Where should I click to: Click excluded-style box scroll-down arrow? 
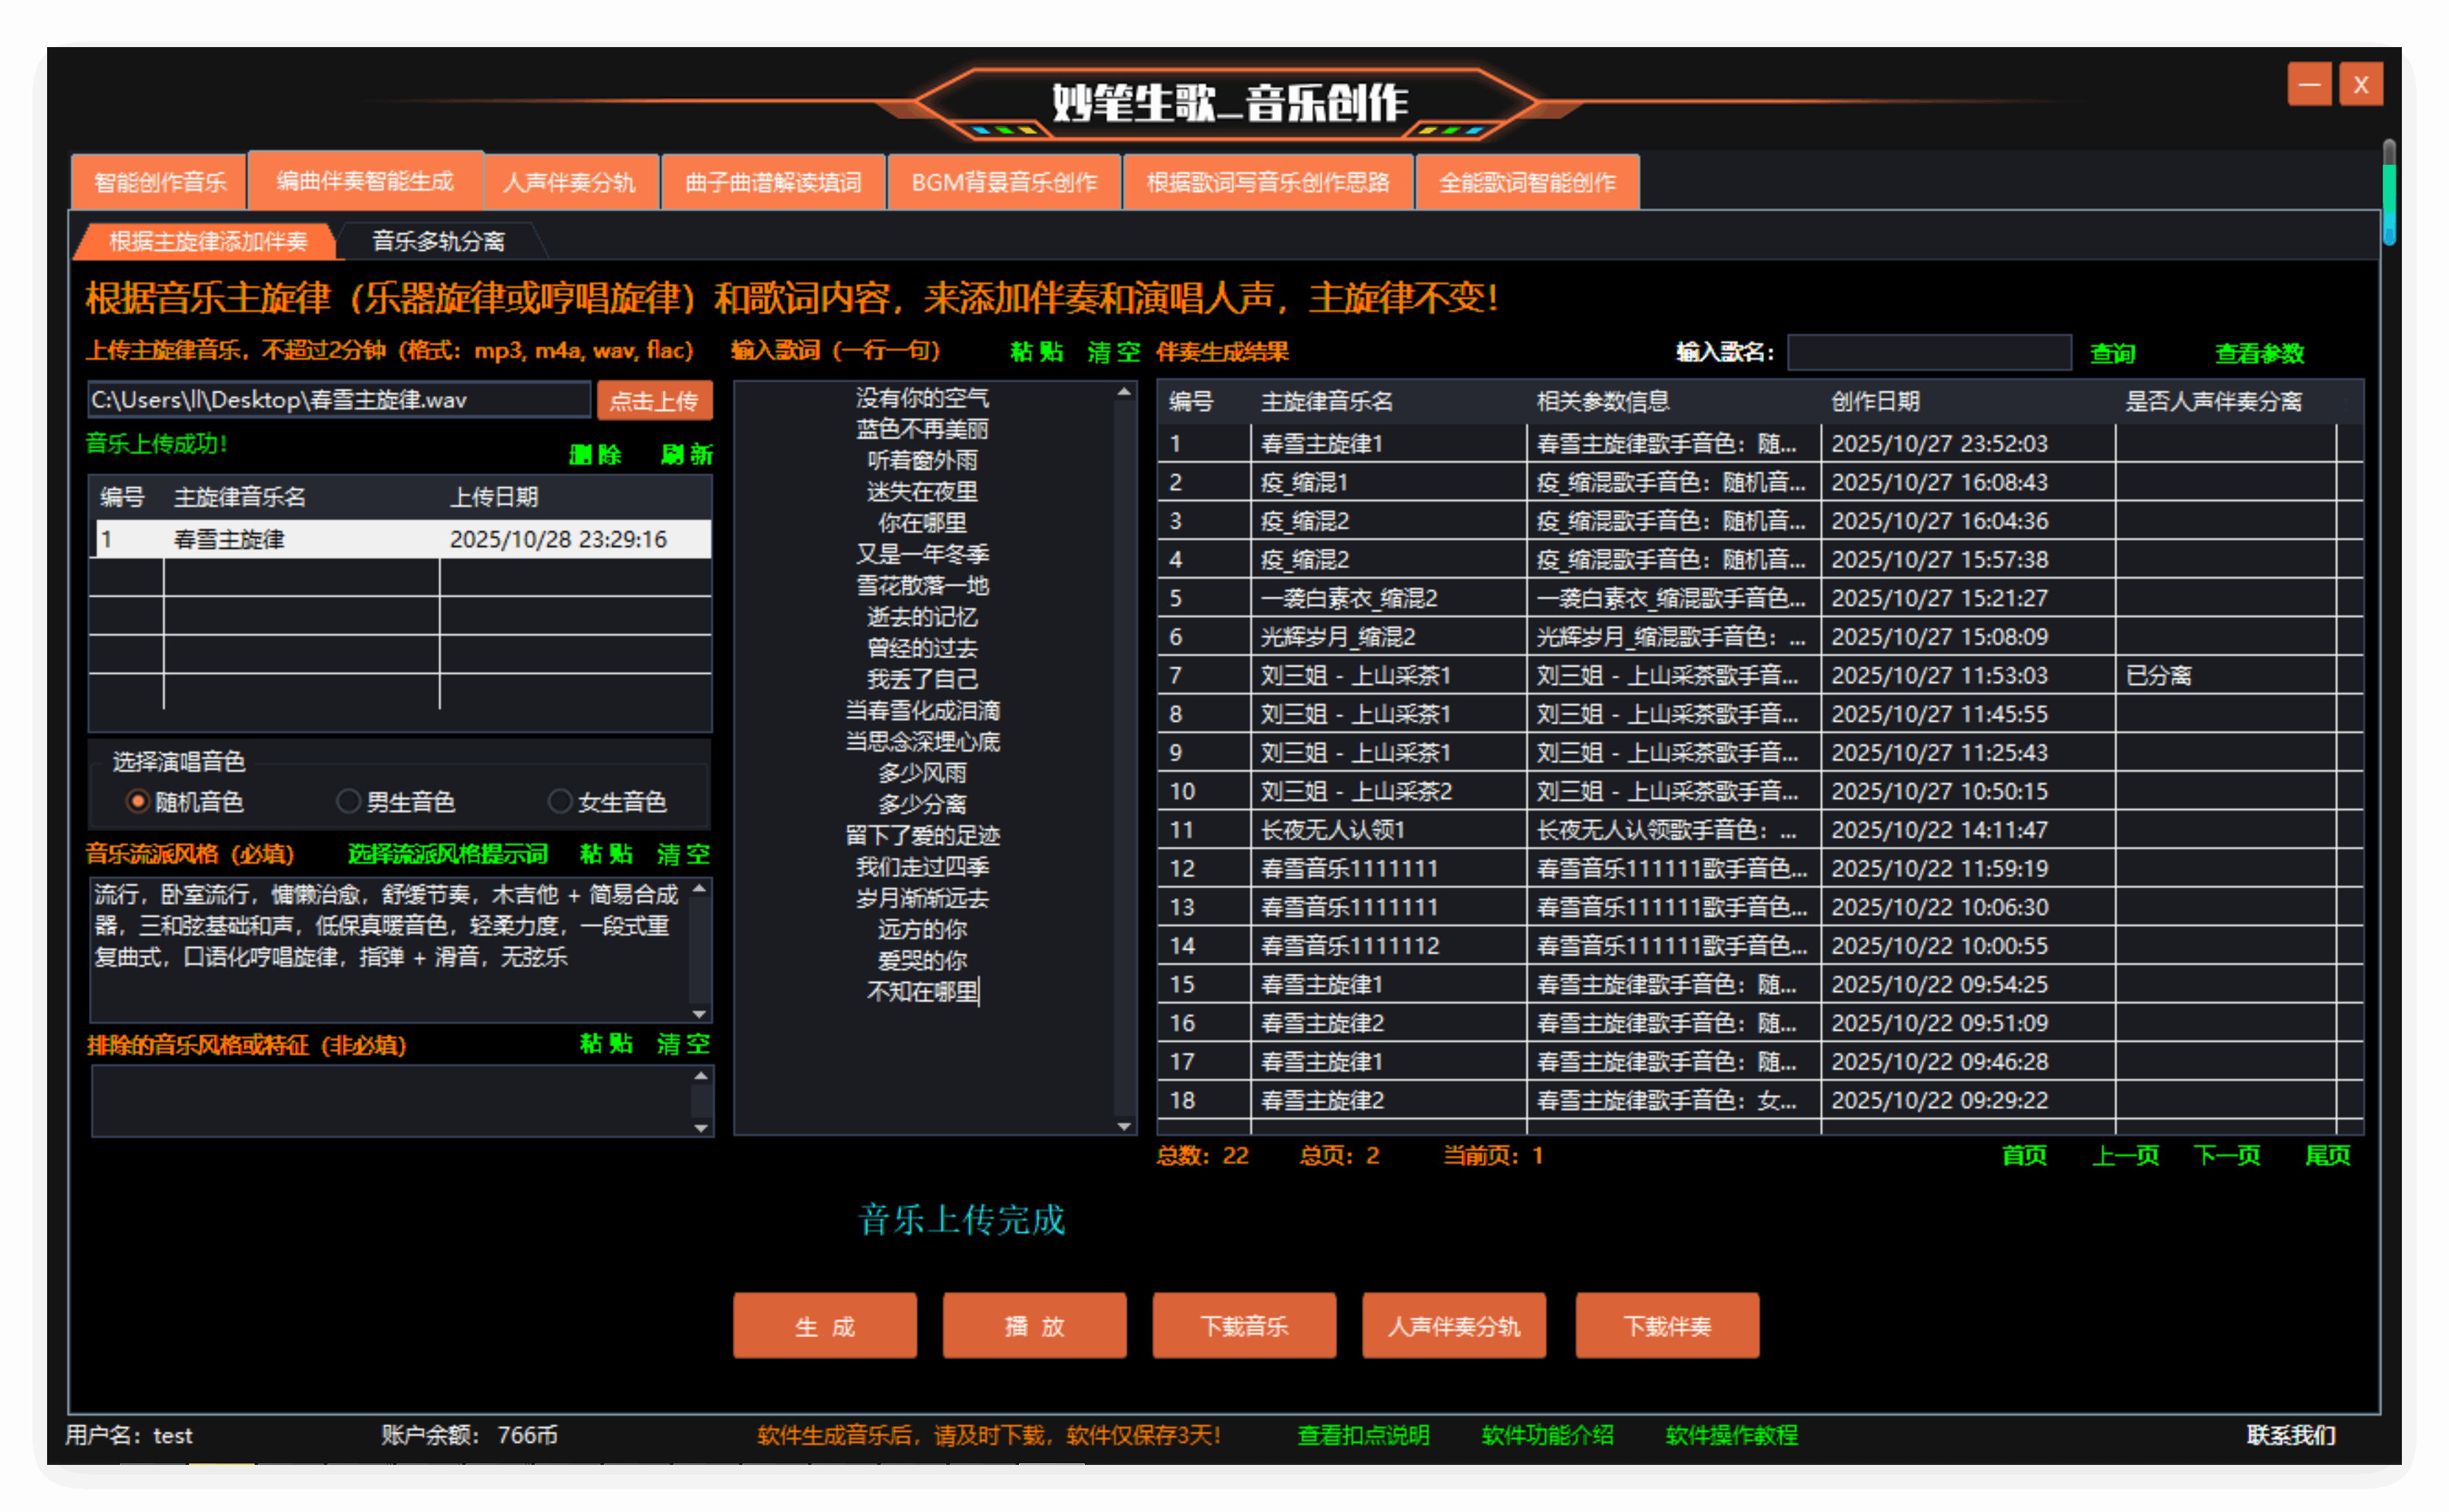(x=701, y=1128)
